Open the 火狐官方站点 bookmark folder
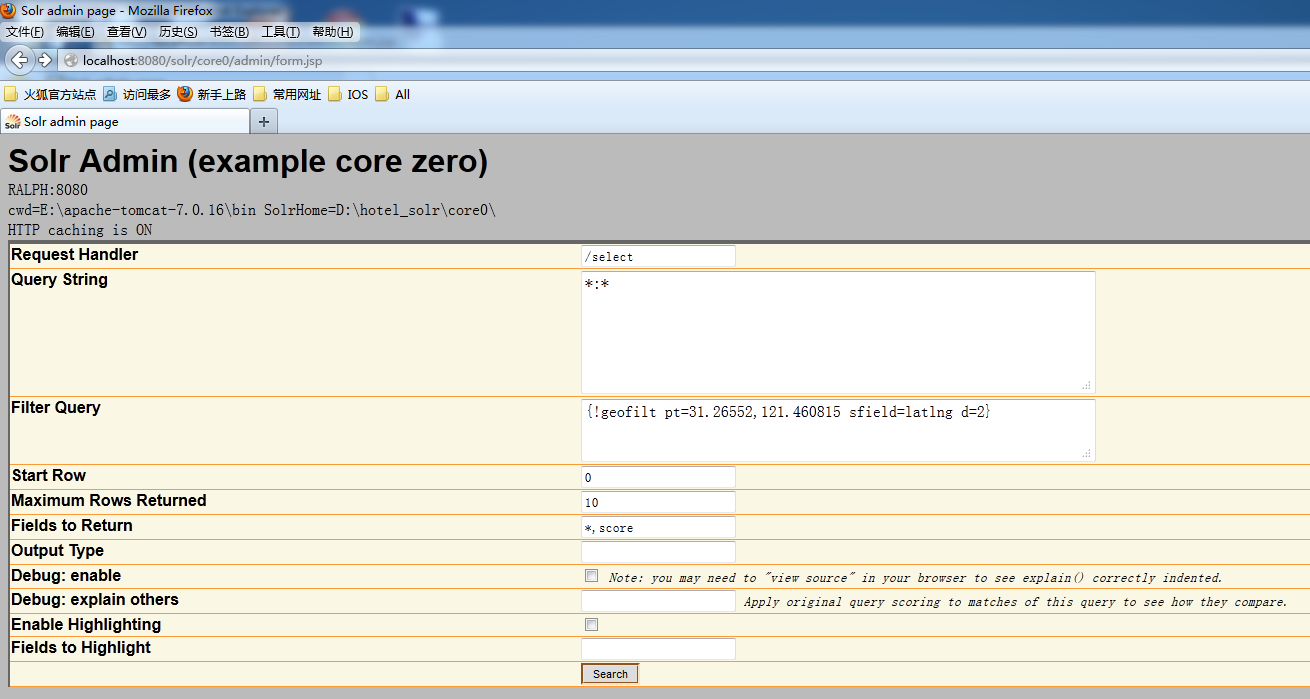The width and height of the screenshot is (1310, 699). (50, 95)
